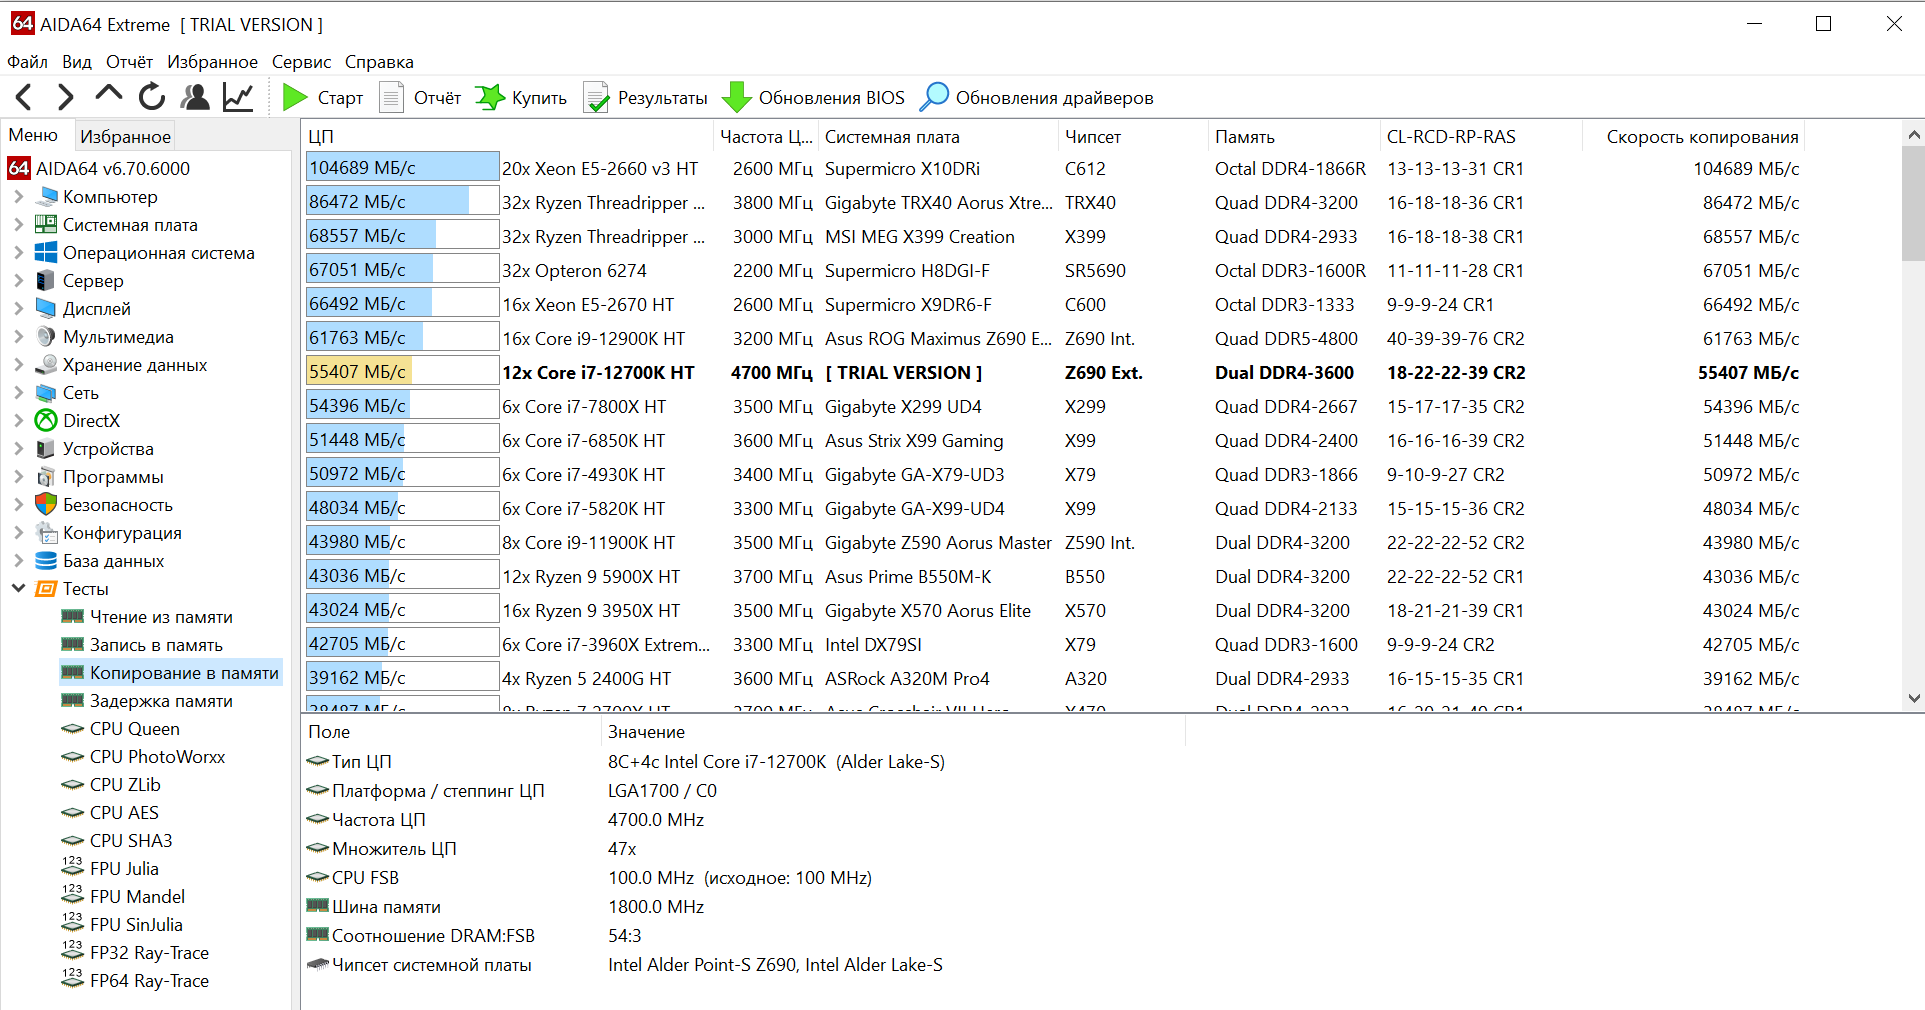Click the Отчёт document icon in toolbar
This screenshot has width=1925, height=1010.
(x=392, y=97)
